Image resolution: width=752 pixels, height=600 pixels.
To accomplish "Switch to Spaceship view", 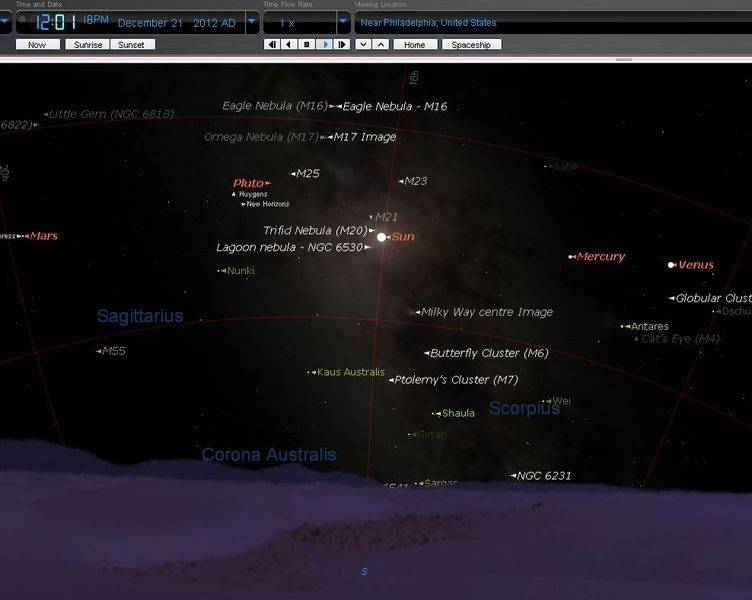I will [471, 45].
